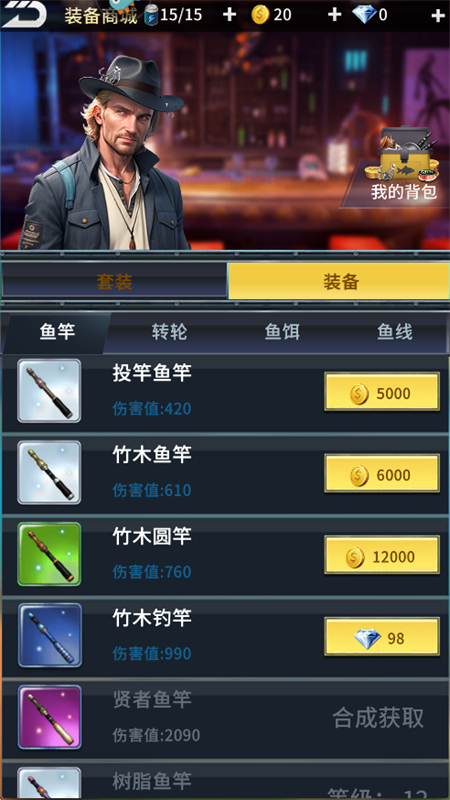Buy 竹木鱼竿 for 6000 coins
The image size is (450, 800).
pyautogui.click(x=382, y=474)
